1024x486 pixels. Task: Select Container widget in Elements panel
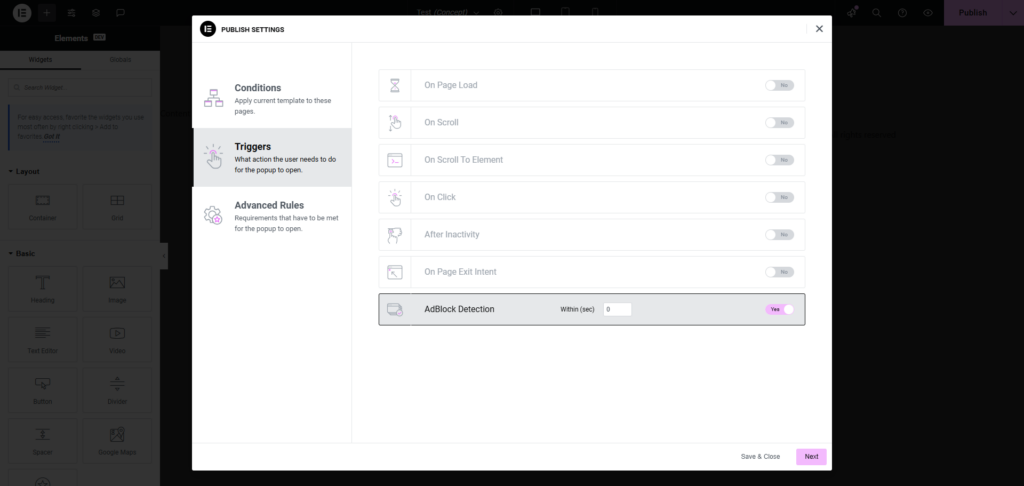coord(42,206)
